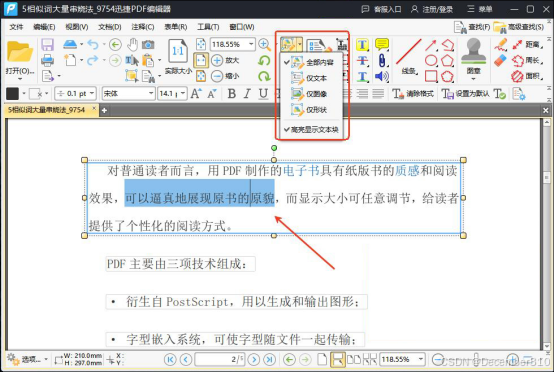Open the 编辑(E) menu
The image size is (554, 373).
44,27
